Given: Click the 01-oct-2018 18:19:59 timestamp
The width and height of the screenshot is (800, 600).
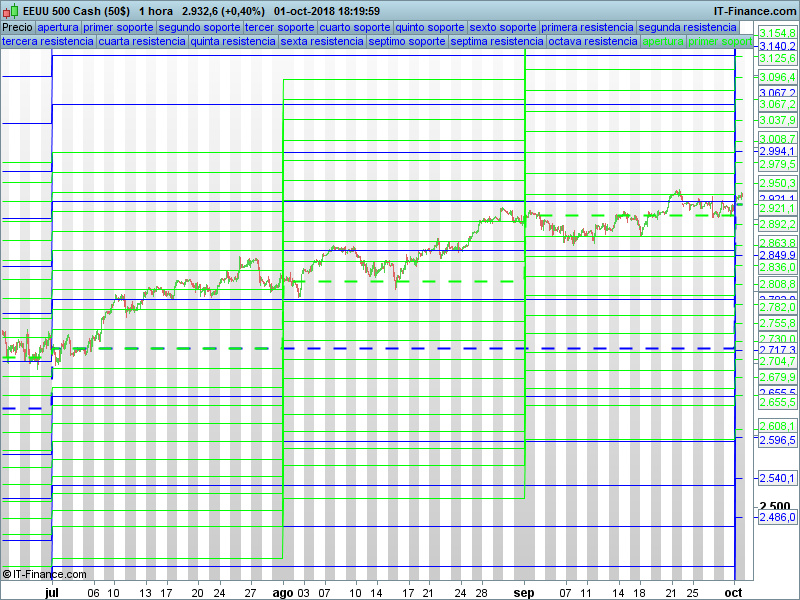Looking at the screenshot, I should (x=327, y=11).
